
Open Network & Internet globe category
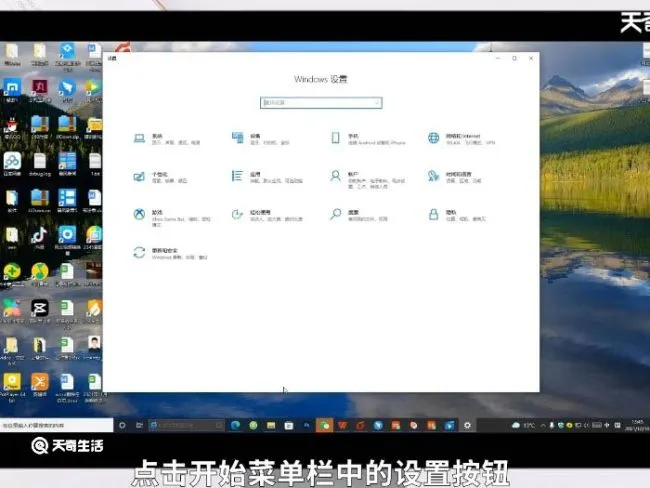461,139
